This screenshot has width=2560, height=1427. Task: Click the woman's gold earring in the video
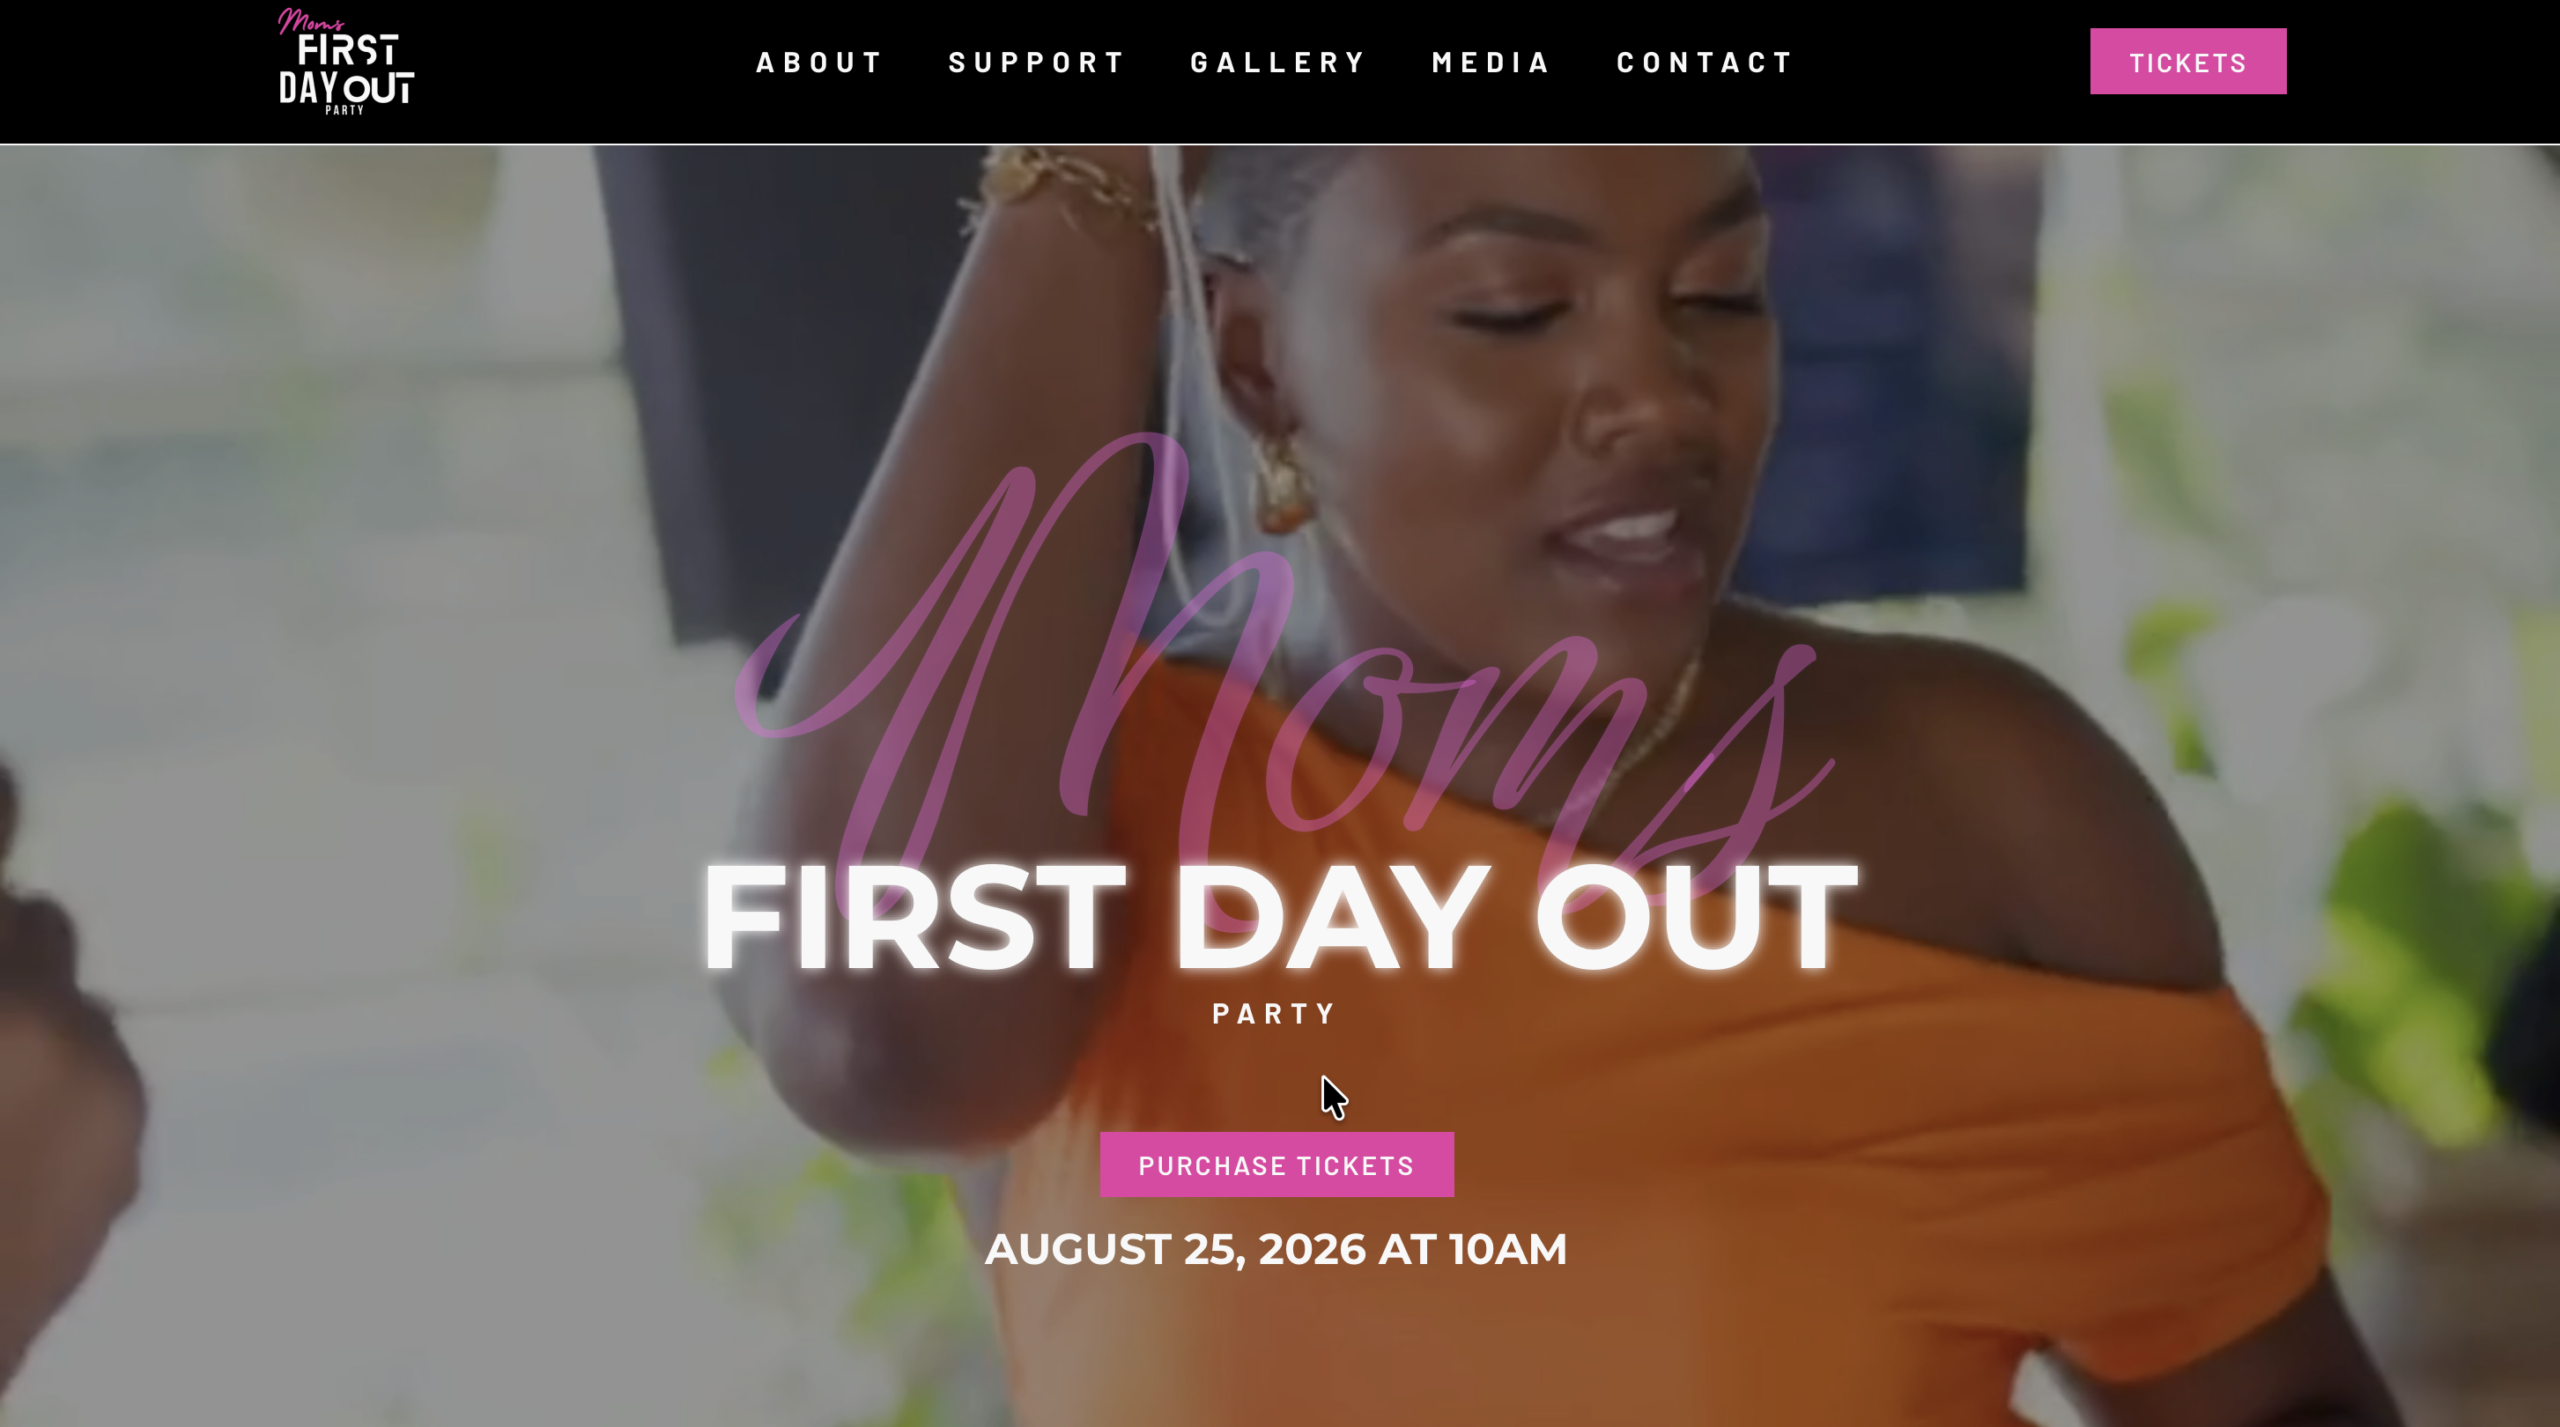pos(1284,486)
